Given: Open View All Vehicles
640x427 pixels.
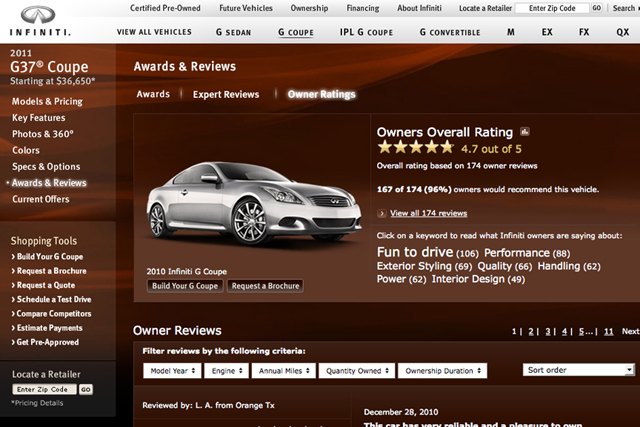Looking at the screenshot, I should tap(154, 32).
